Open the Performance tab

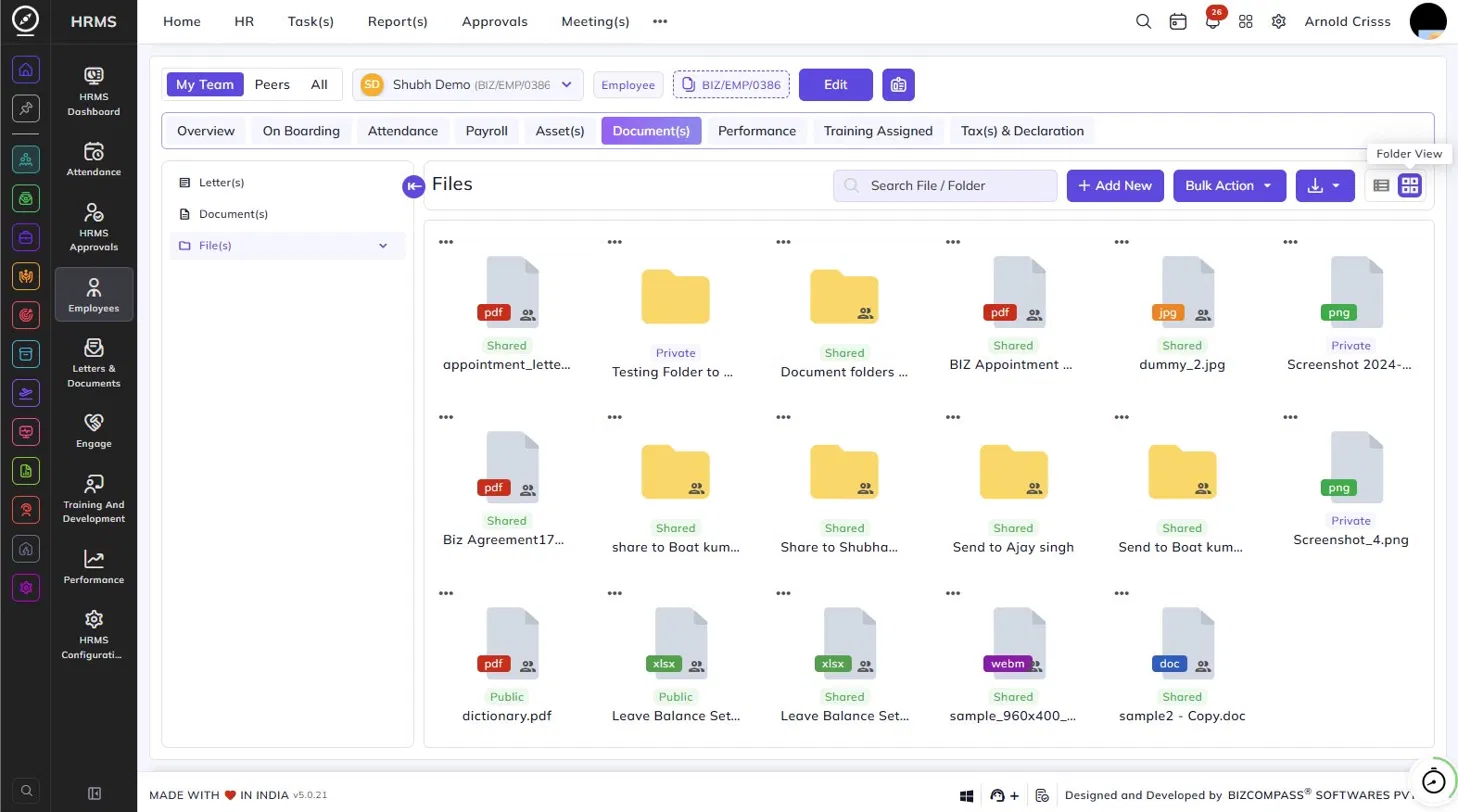pyautogui.click(x=757, y=131)
